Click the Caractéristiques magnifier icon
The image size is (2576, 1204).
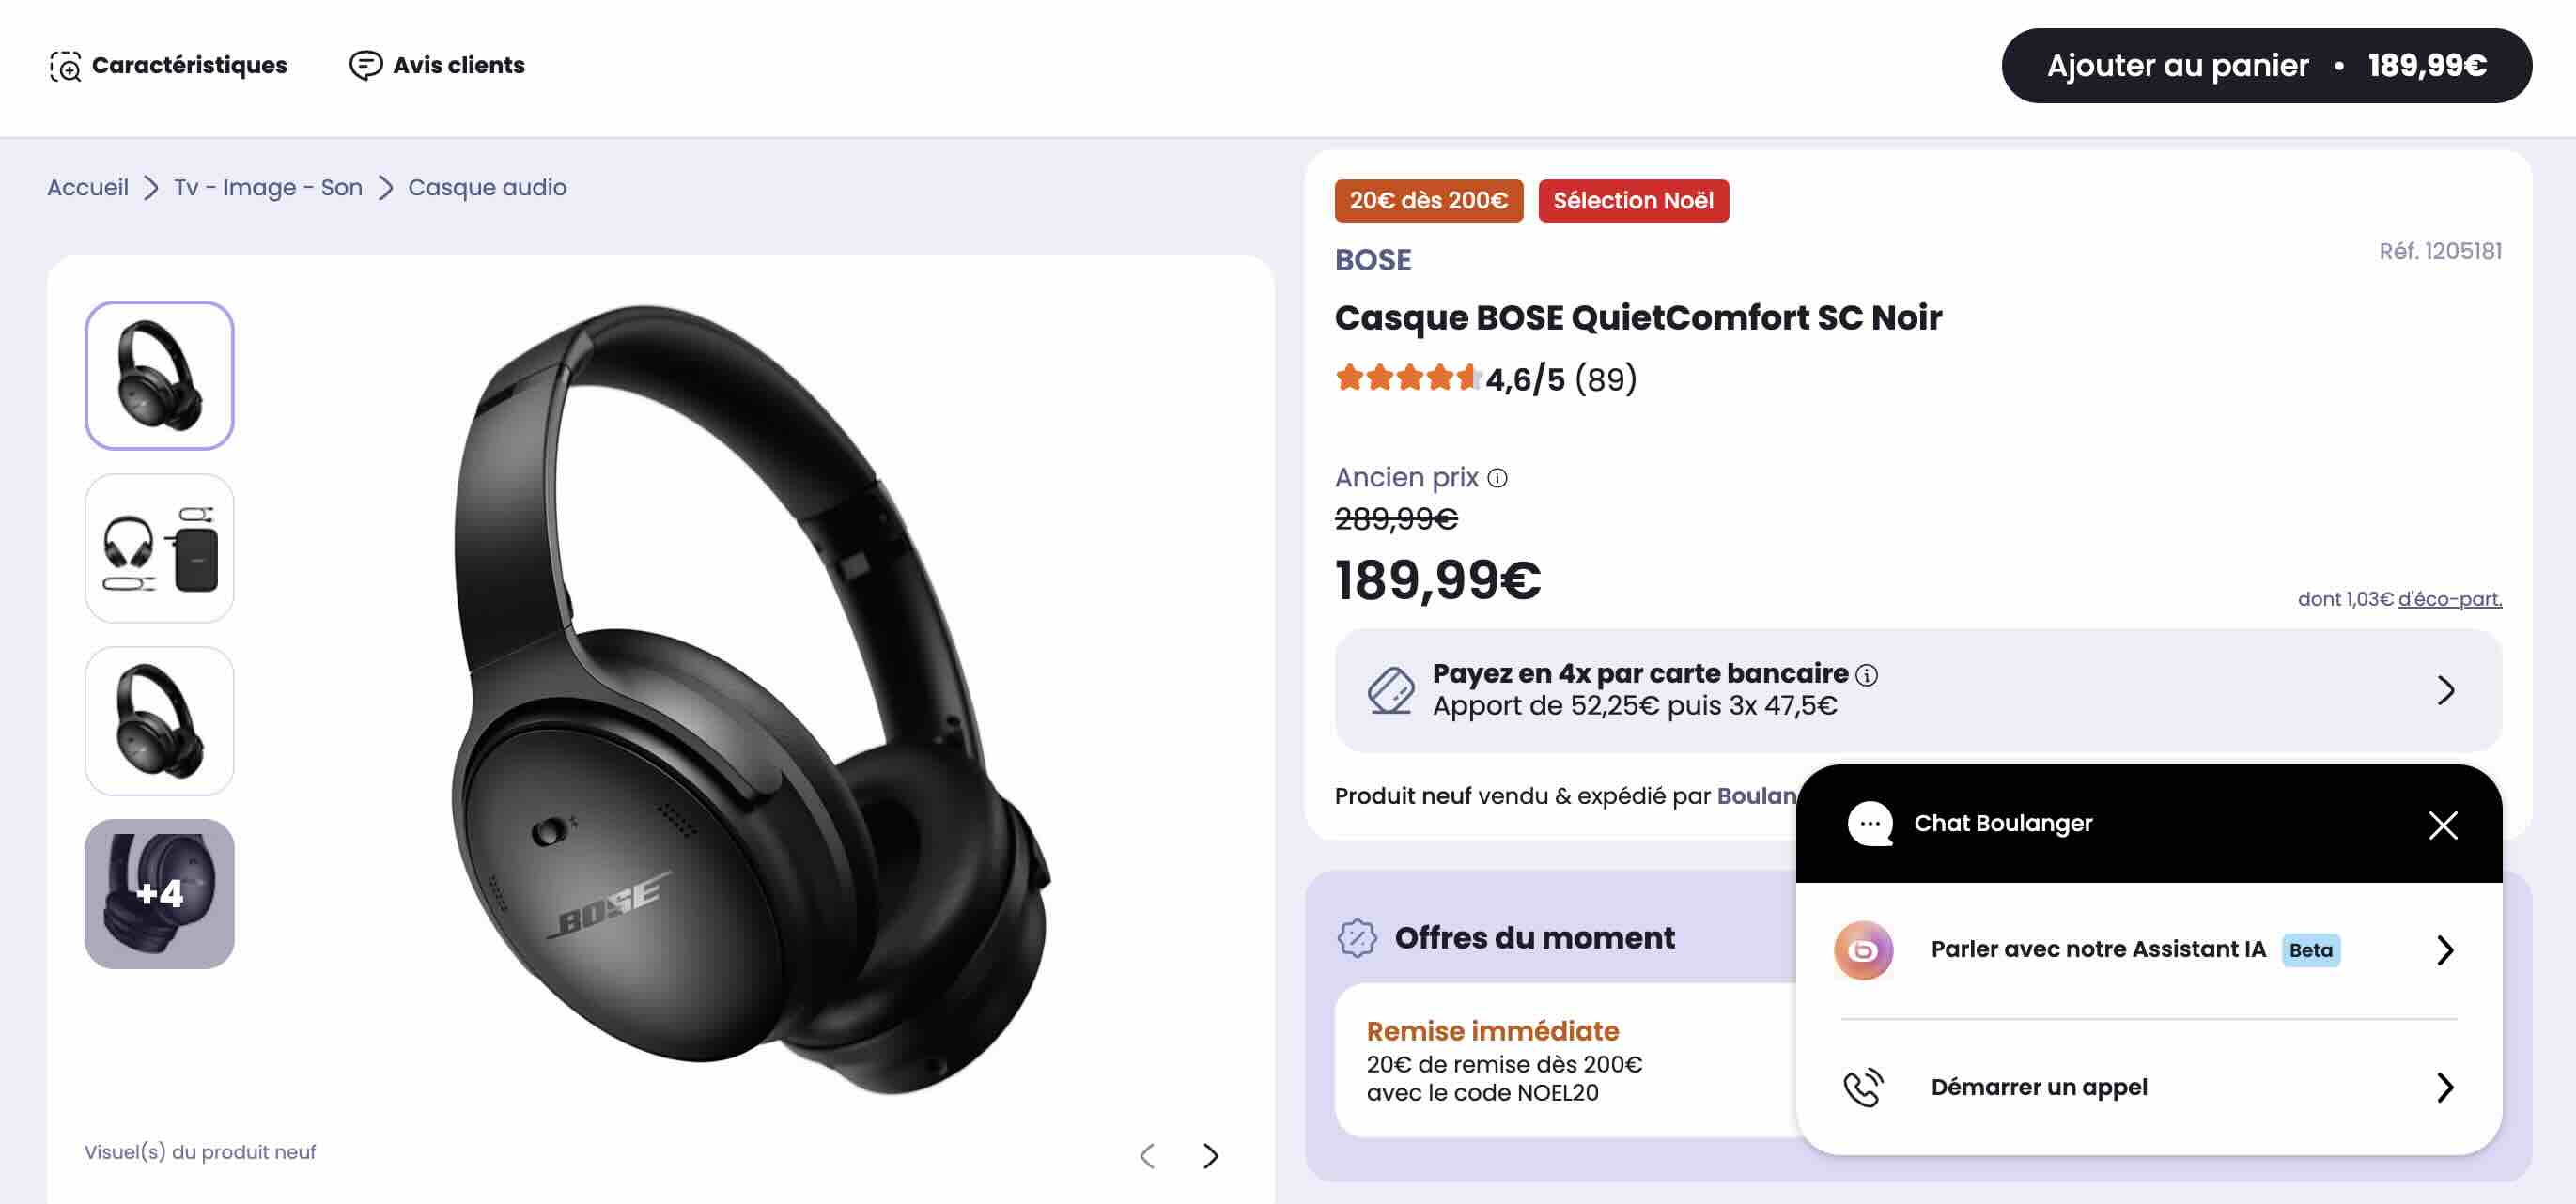[65, 66]
